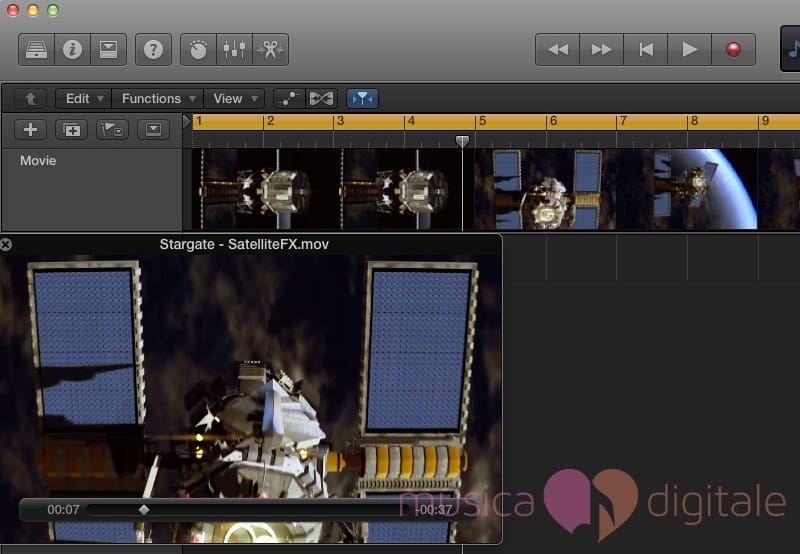Click bar 5 in the ruler

point(483,121)
